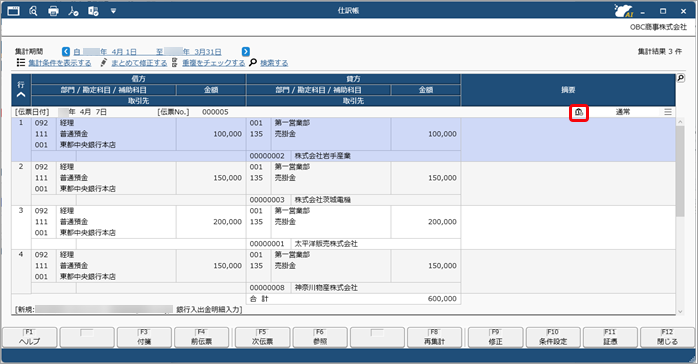Click the magnifier icon above the scrollbar
Screen dimensions: 698x364
[x=681, y=78]
